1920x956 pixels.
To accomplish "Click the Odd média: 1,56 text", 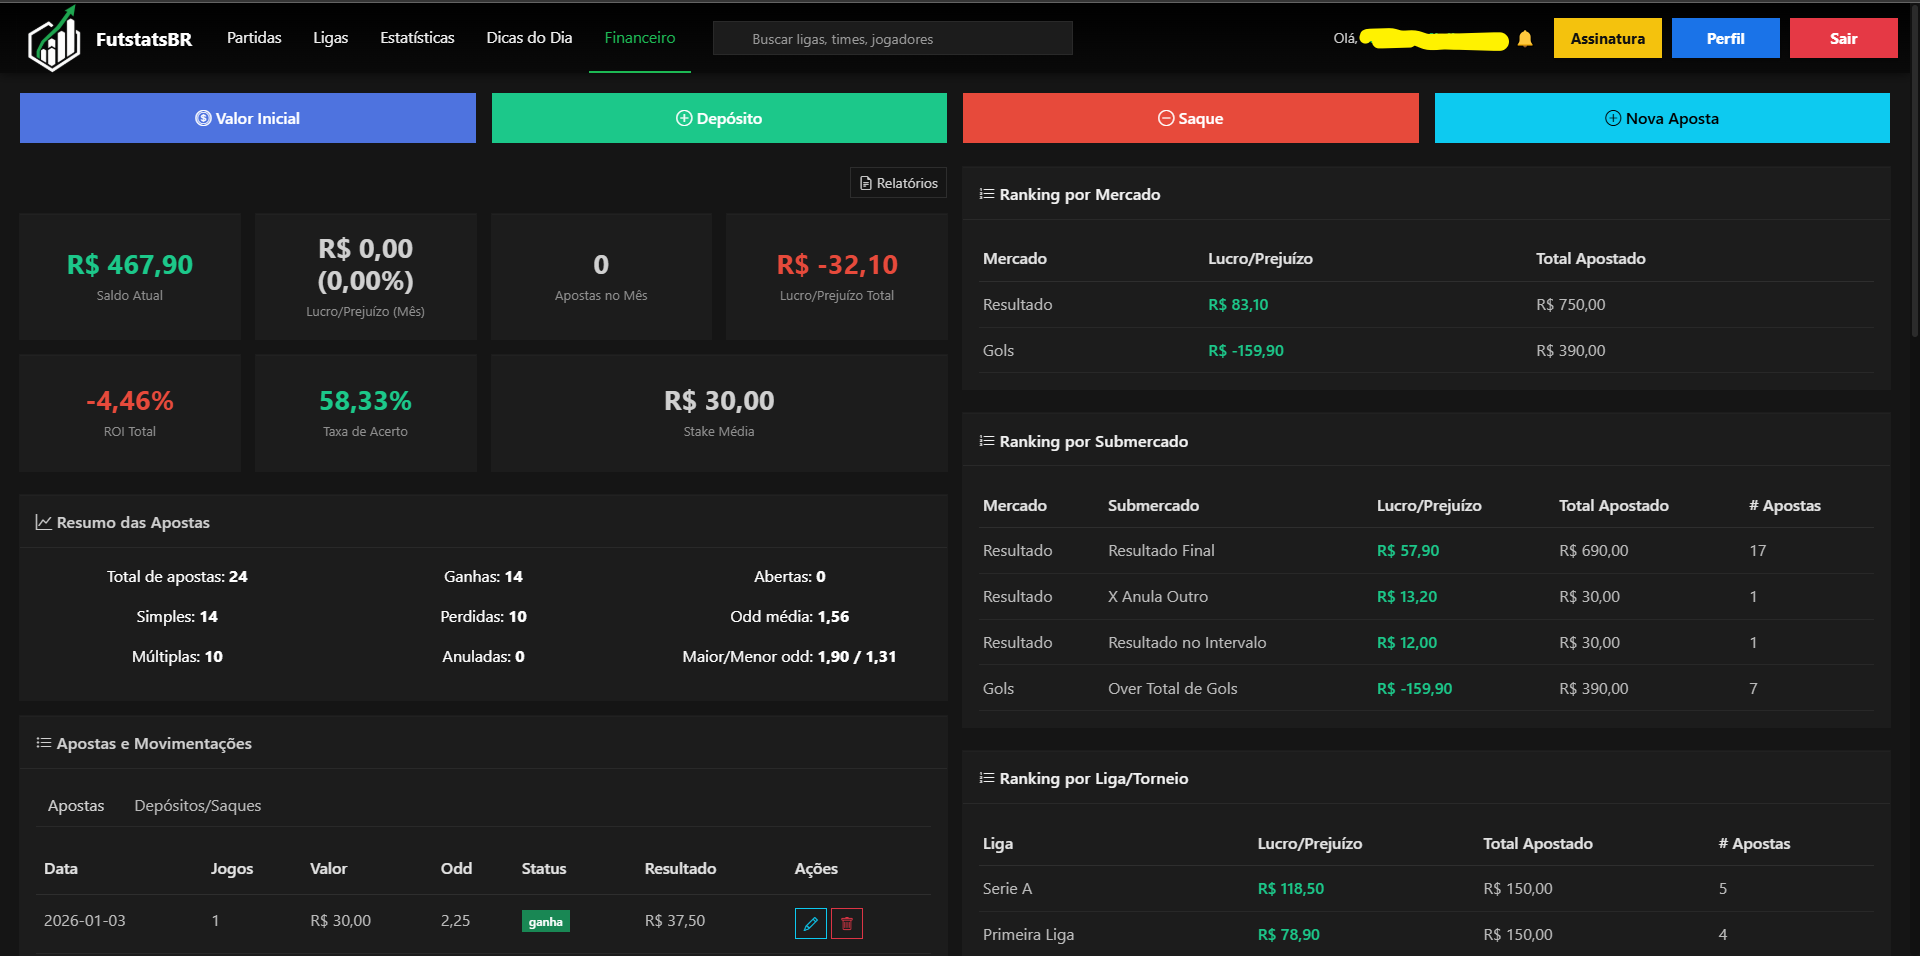I will point(790,617).
